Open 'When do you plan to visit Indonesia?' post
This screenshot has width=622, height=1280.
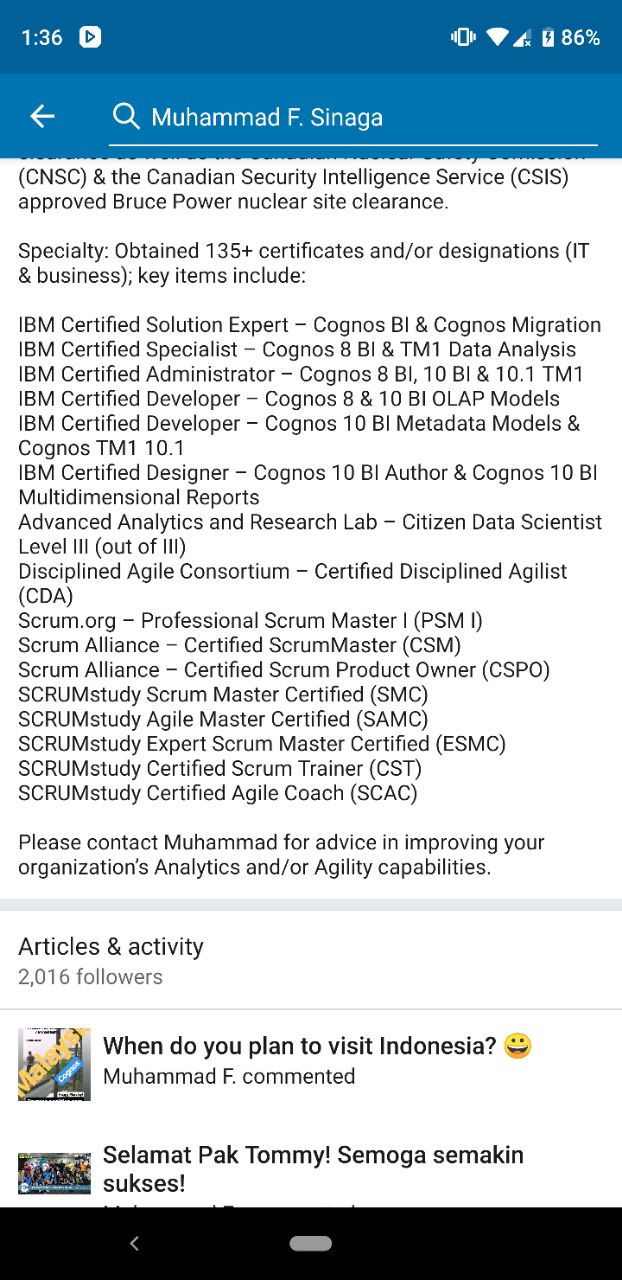coord(300,1046)
